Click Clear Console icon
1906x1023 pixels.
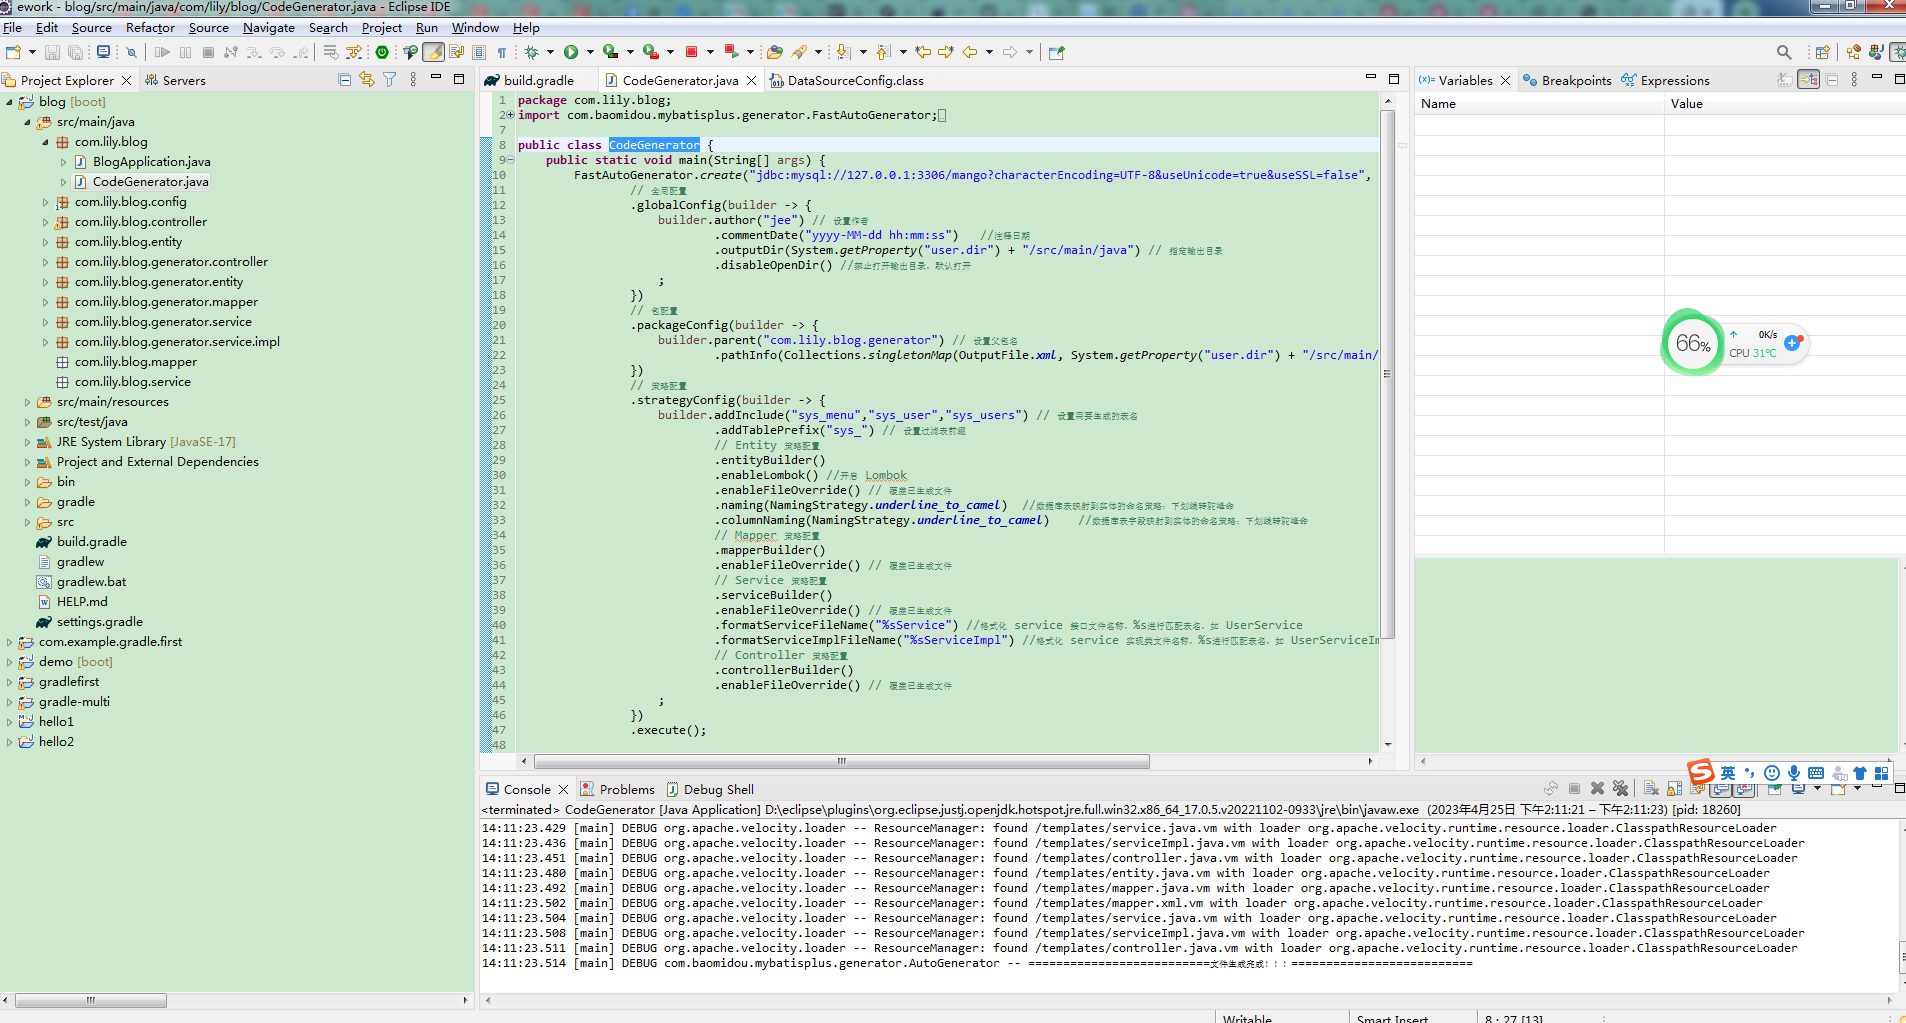coord(1651,789)
